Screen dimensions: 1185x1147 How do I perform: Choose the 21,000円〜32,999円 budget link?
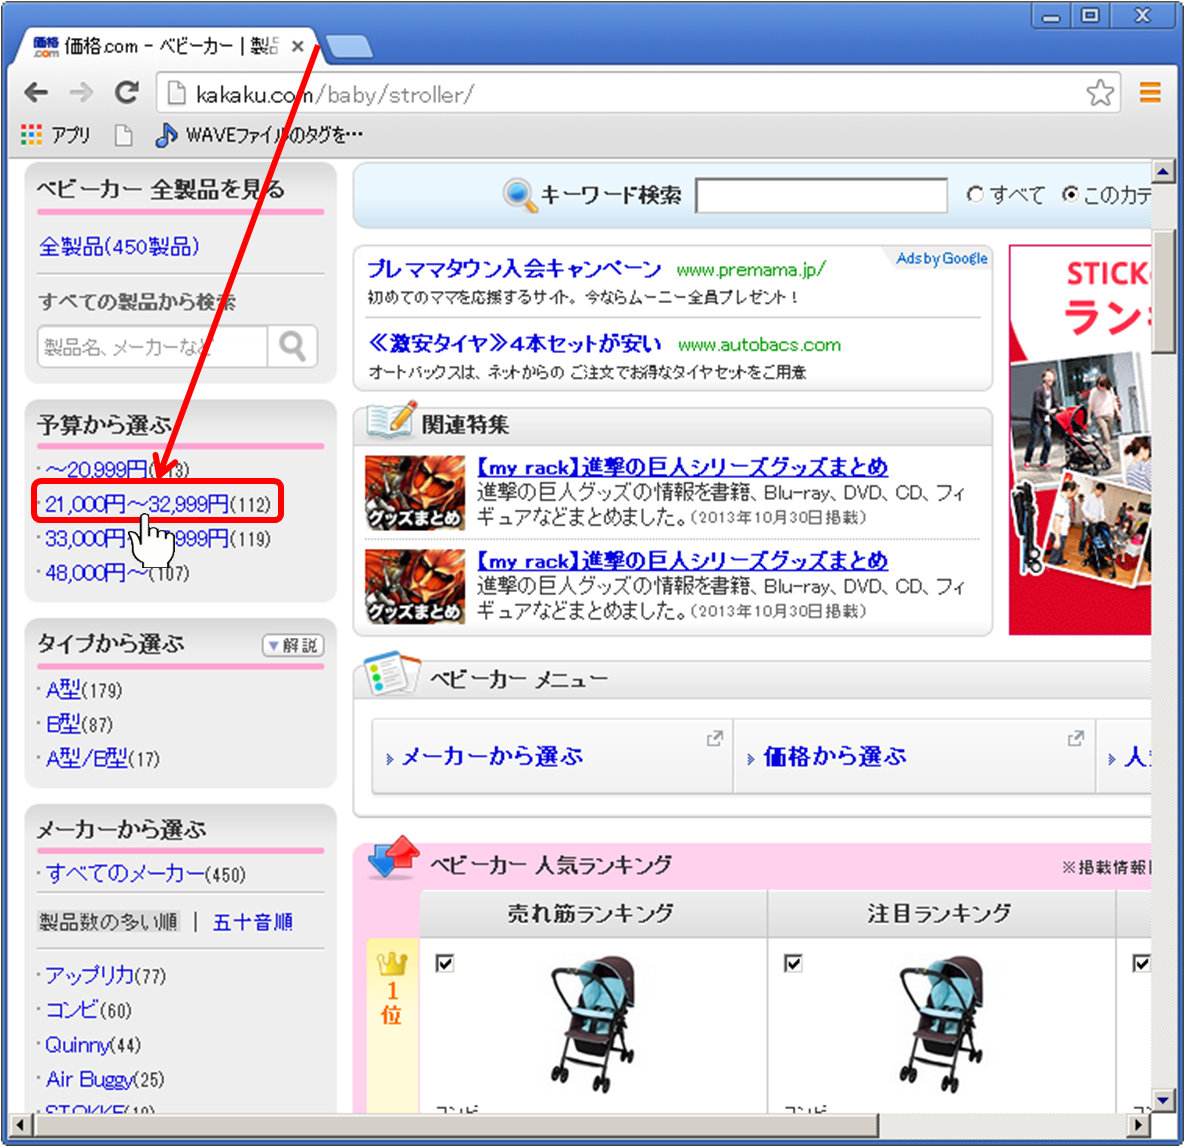coord(137,504)
